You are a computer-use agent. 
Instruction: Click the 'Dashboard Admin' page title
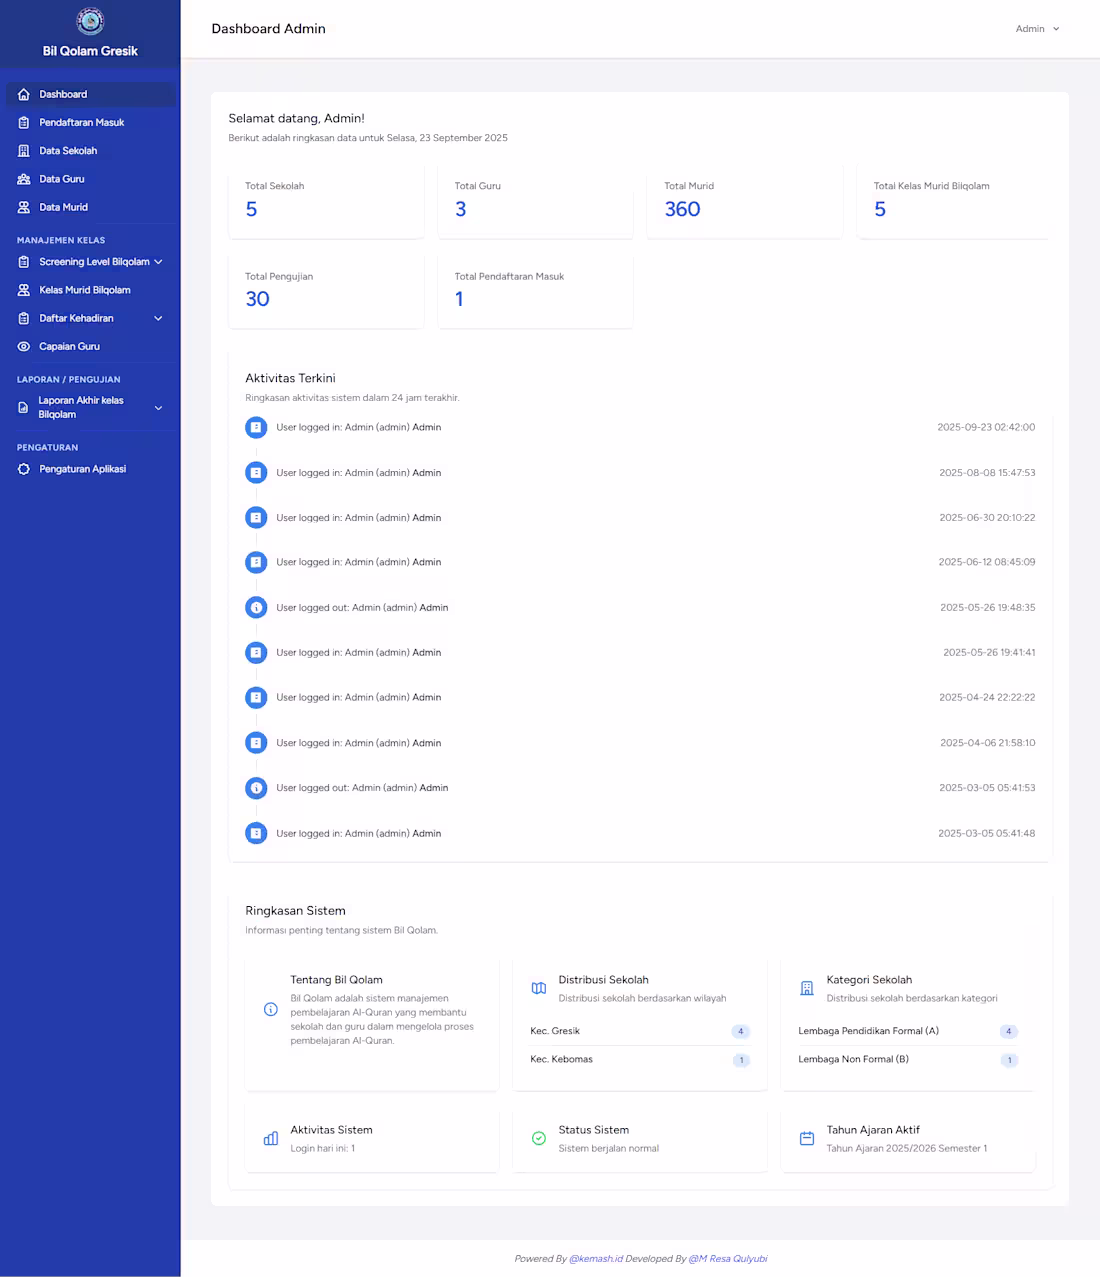pyautogui.click(x=269, y=29)
